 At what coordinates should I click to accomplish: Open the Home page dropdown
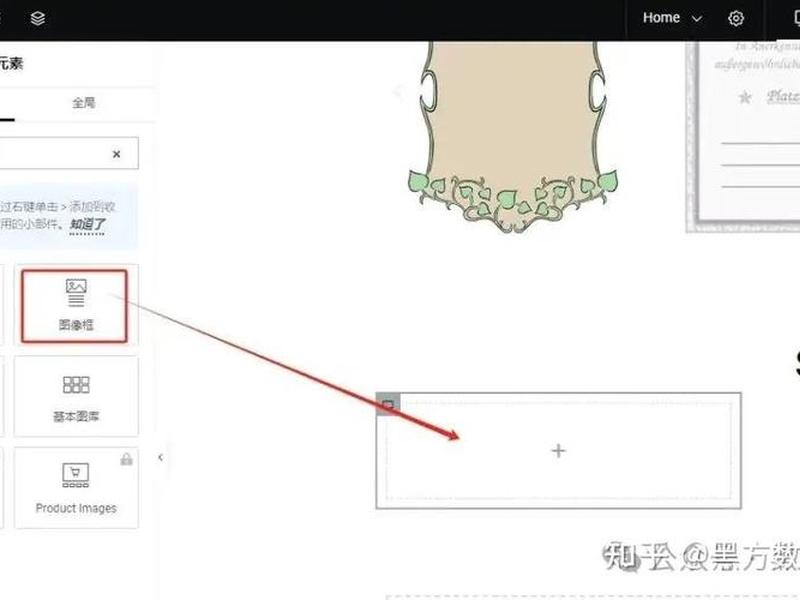click(672, 18)
